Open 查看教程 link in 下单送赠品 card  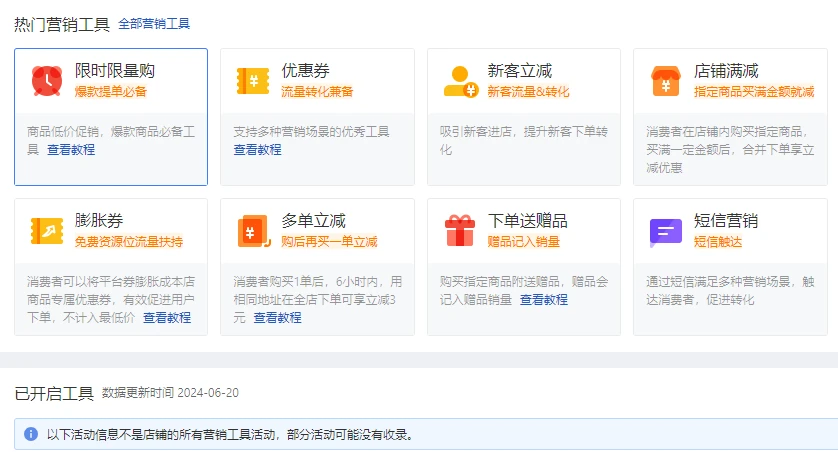coord(544,299)
